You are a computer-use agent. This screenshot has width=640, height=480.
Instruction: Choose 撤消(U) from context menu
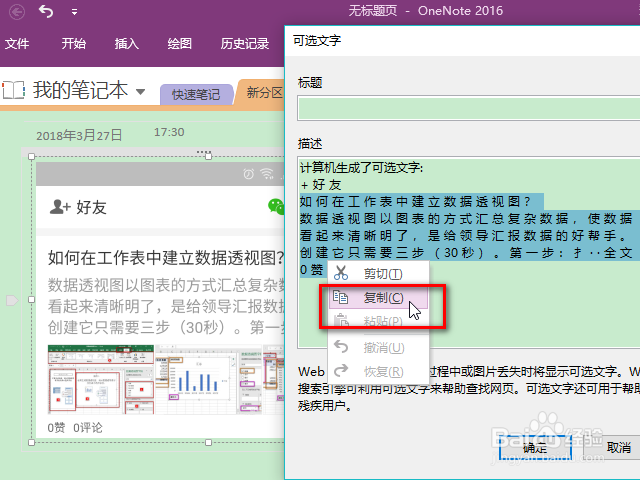point(378,348)
